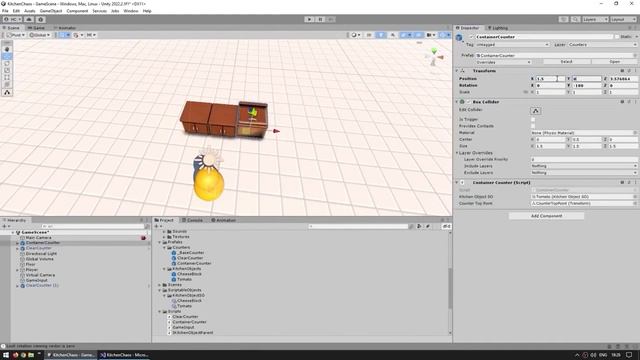640x360 pixels.
Task: Click the prefab Open button
Action: click(x=614, y=62)
